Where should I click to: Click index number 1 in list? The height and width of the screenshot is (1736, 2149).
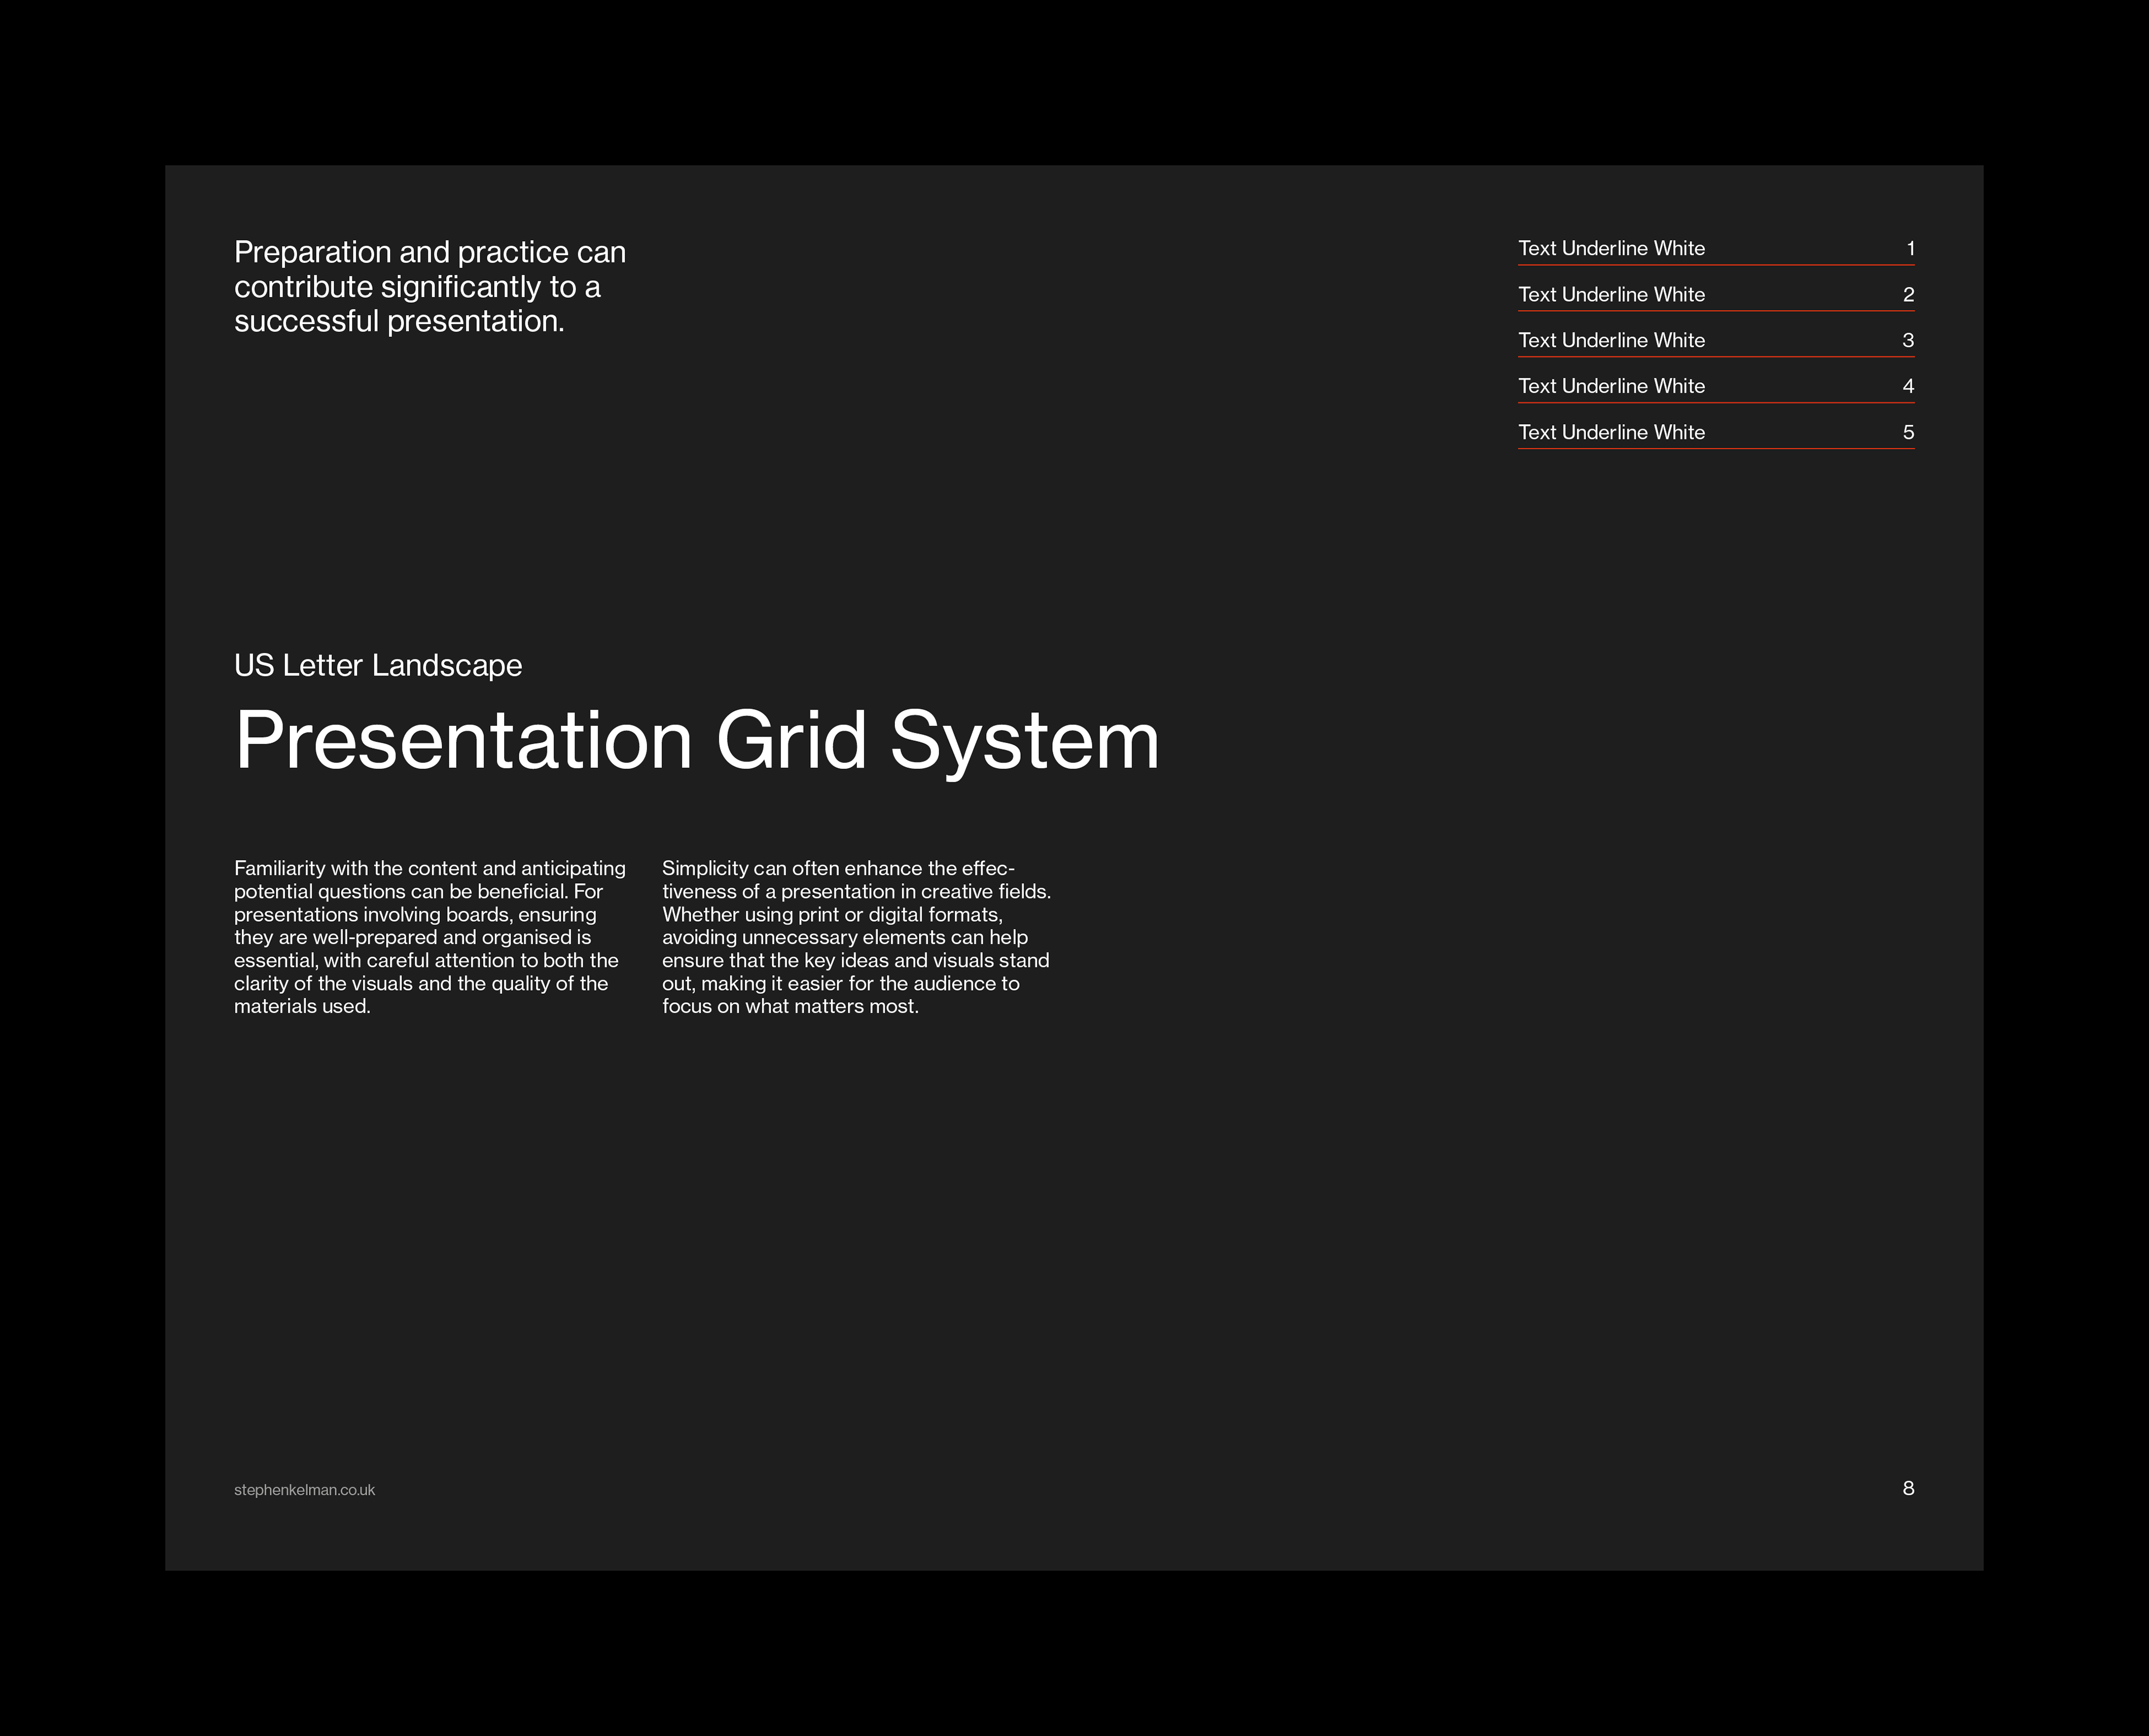[1910, 249]
